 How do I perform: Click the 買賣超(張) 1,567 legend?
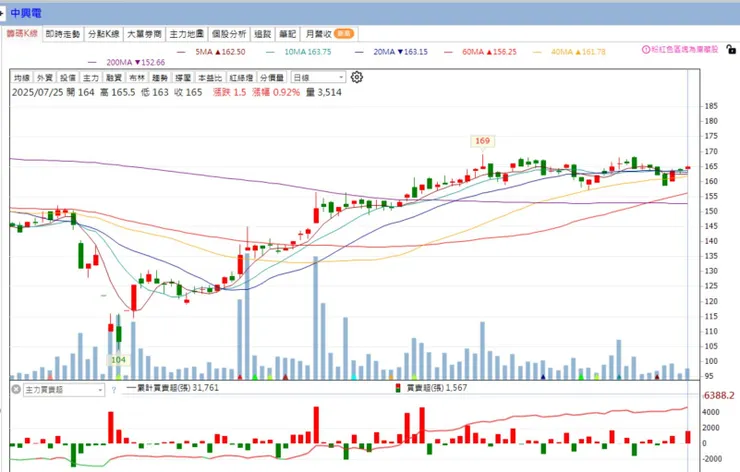pos(431,388)
